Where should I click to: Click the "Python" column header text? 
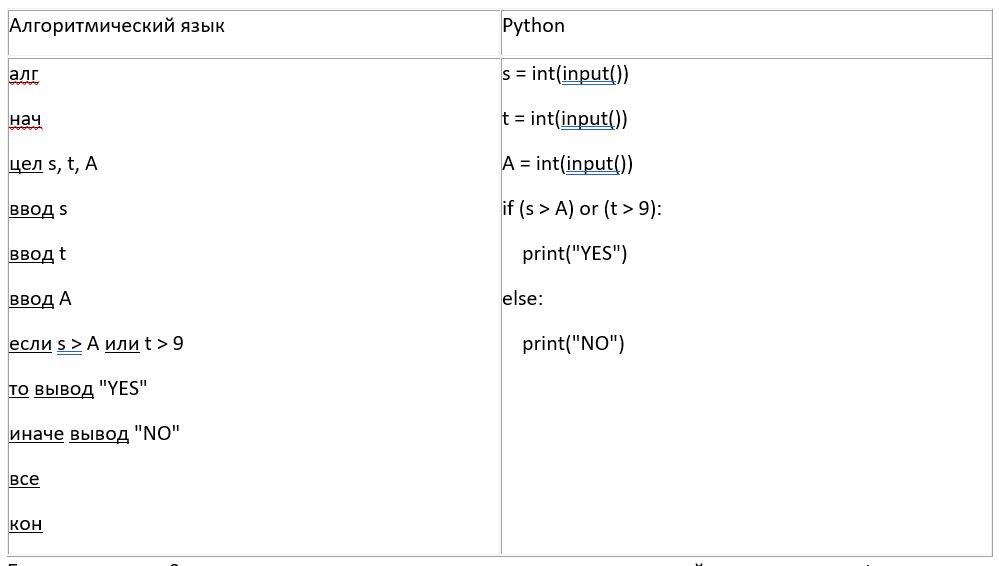(x=534, y=26)
